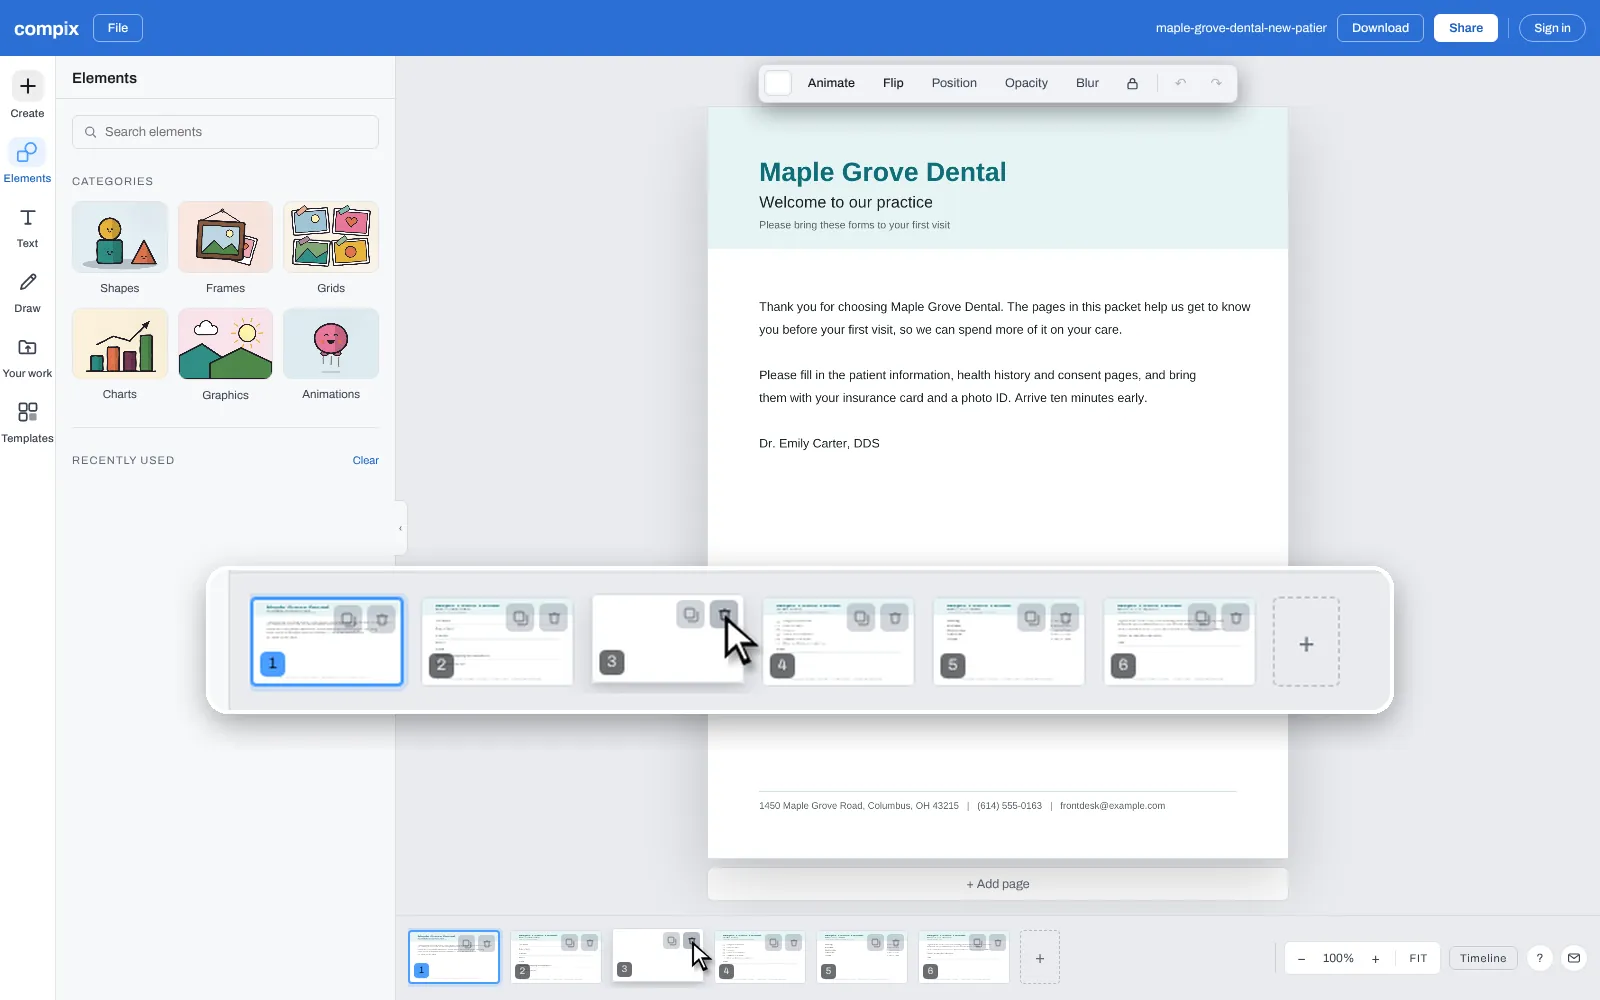This screenshot has height=1000, width=1600.
Task: Open help via the question mark icon
Action: tap(1540, 958)
